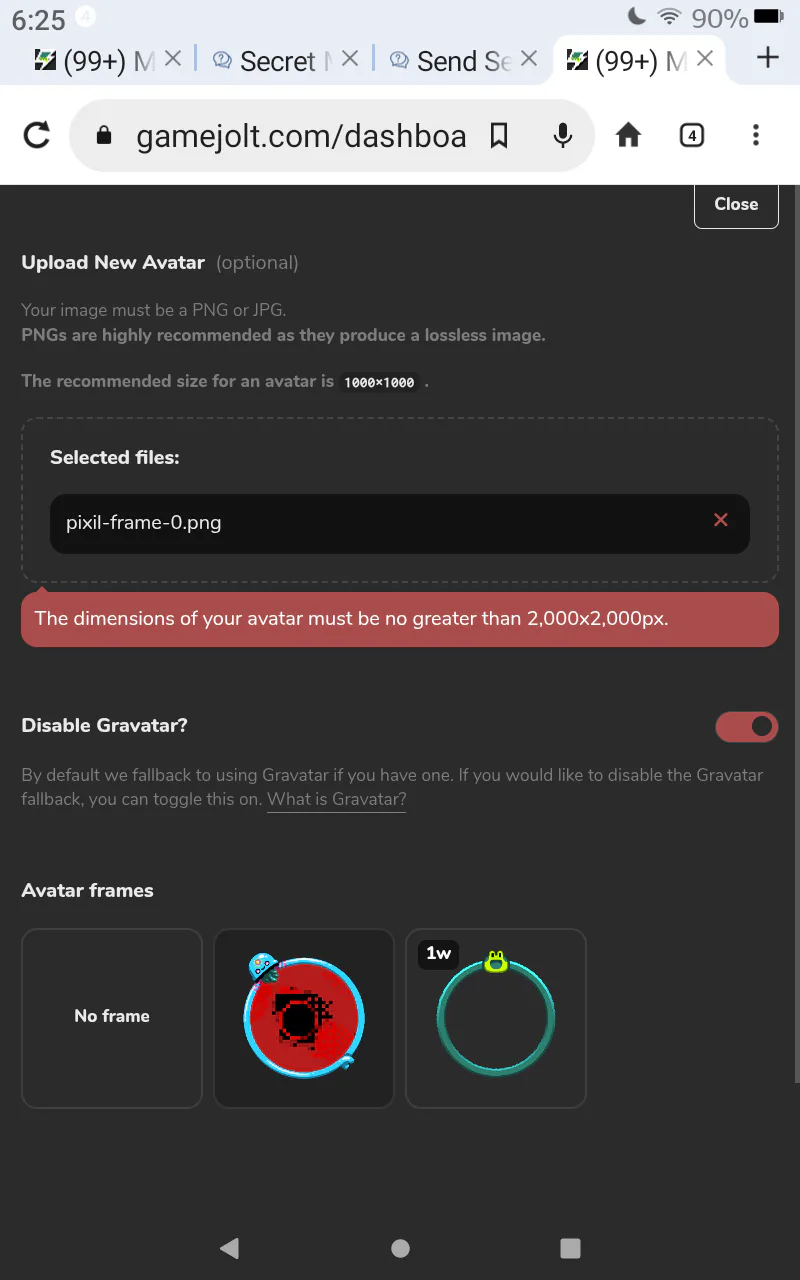Viewport: 800px width, 1280px height.
Task: Toggle the Disable Gravatar switch
Action: point(746,727)
